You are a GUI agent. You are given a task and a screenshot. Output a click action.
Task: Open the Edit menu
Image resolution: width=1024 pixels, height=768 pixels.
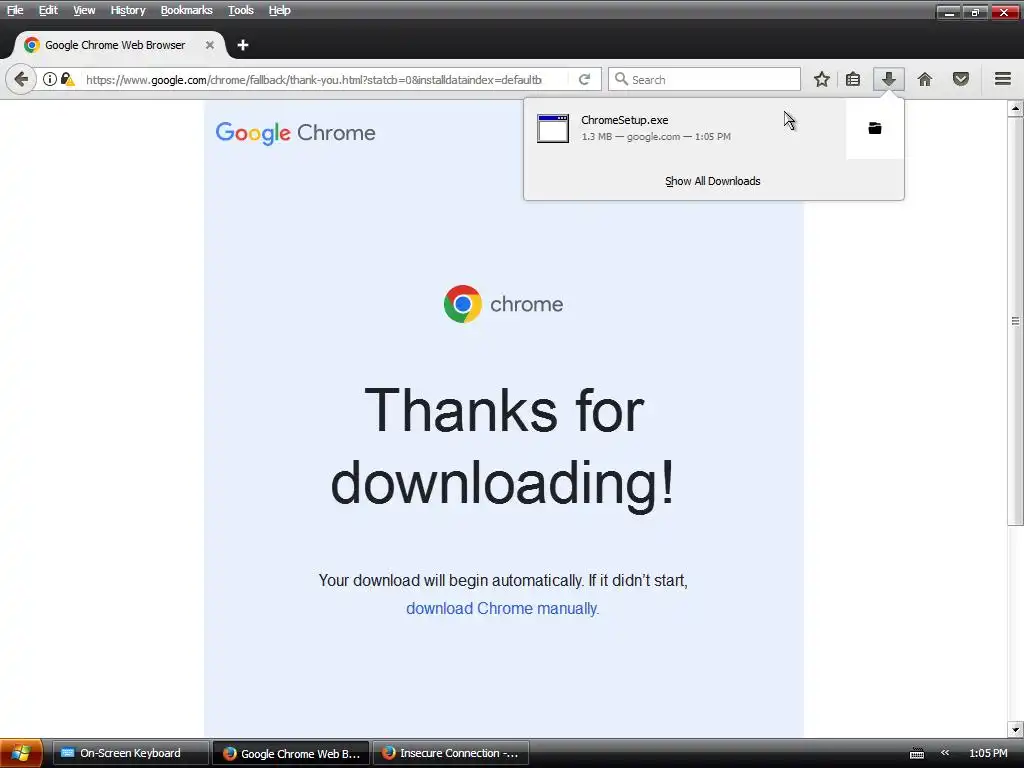pos(48,10)
